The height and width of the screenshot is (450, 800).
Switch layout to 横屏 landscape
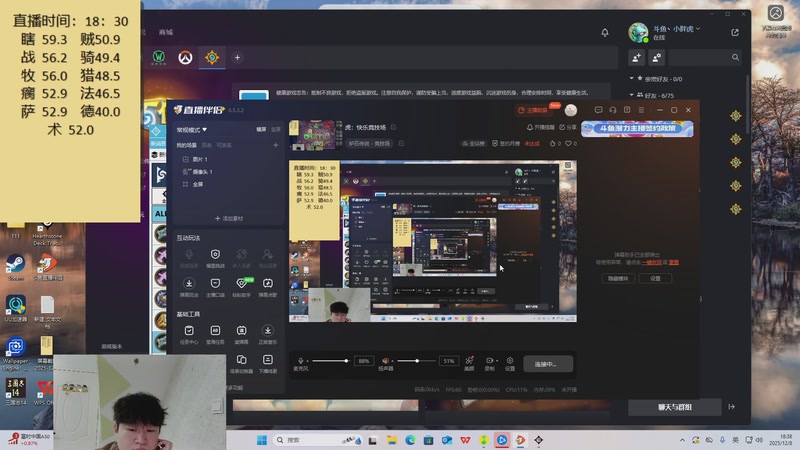(261, 130)
